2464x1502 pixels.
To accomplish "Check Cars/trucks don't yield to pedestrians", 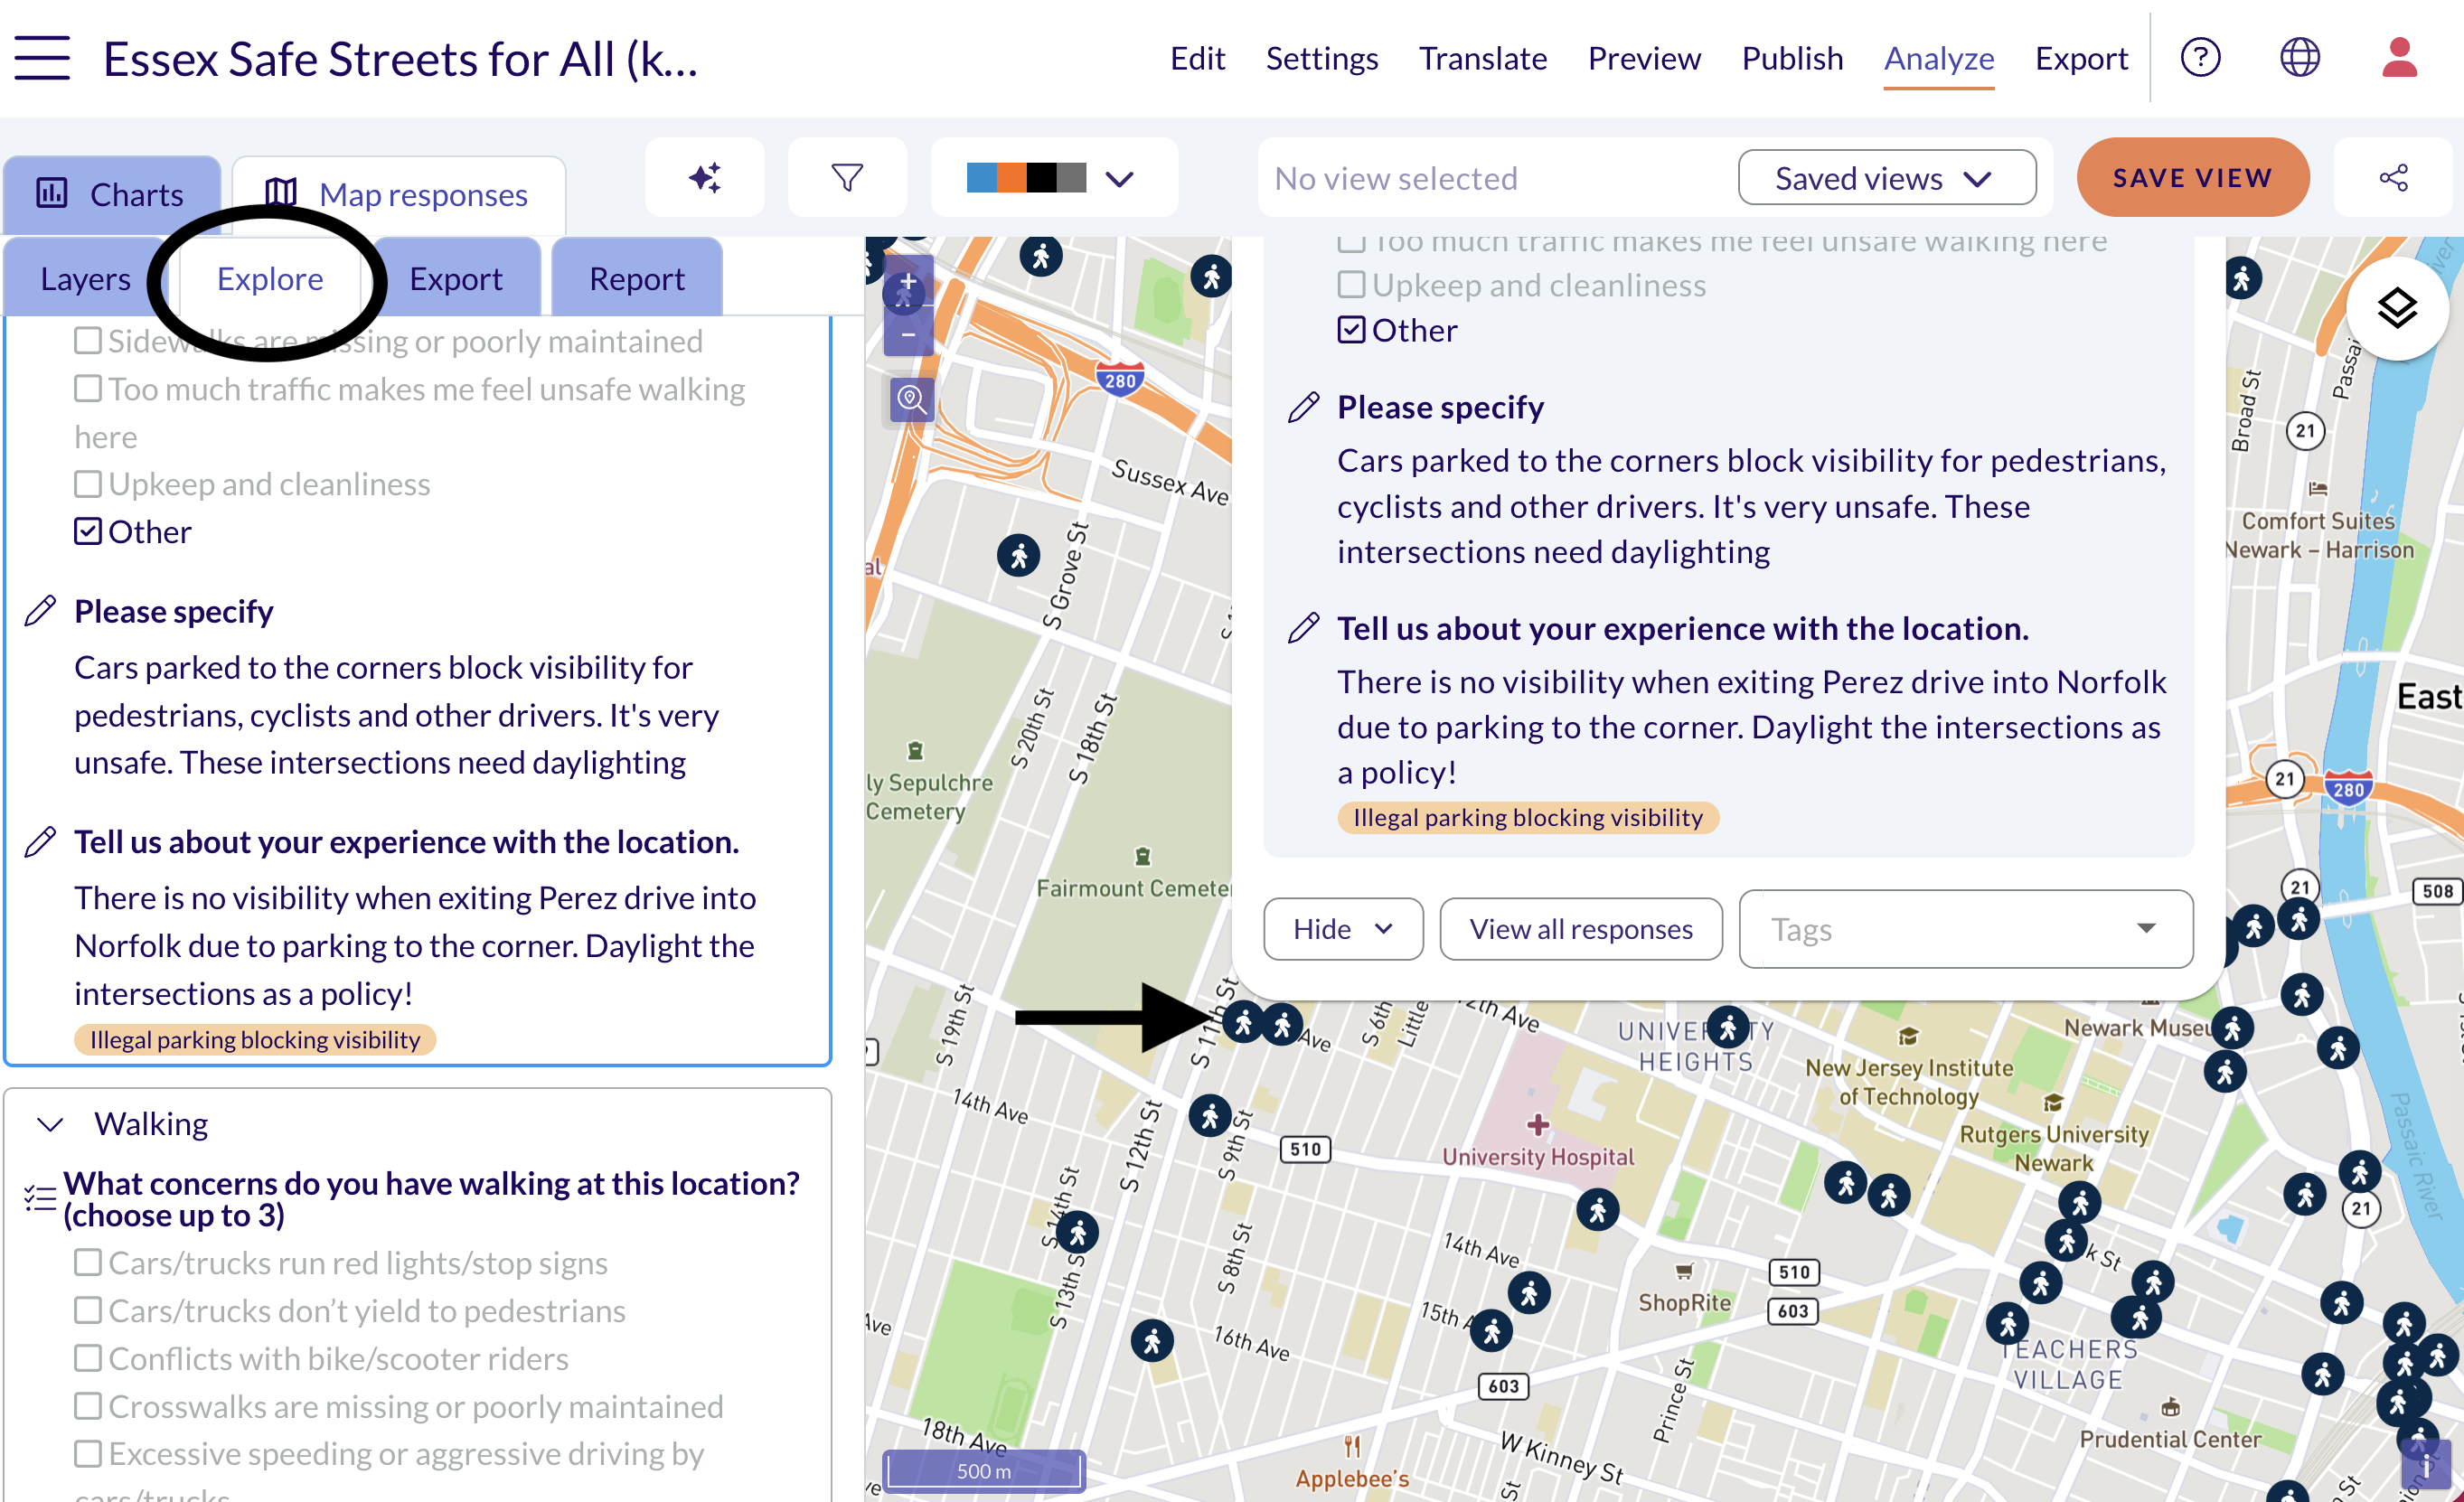I will coord(88,1310).
